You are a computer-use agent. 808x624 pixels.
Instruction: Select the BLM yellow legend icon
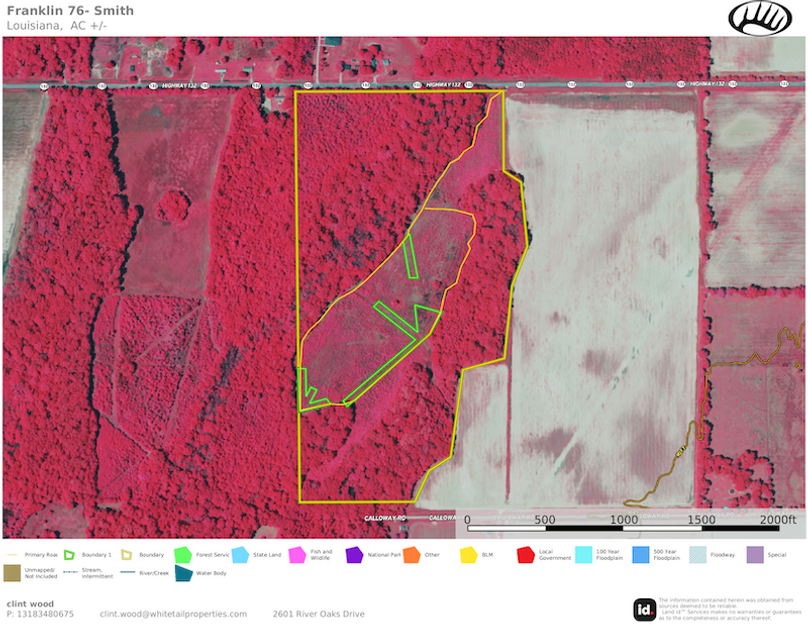point(467,554)
